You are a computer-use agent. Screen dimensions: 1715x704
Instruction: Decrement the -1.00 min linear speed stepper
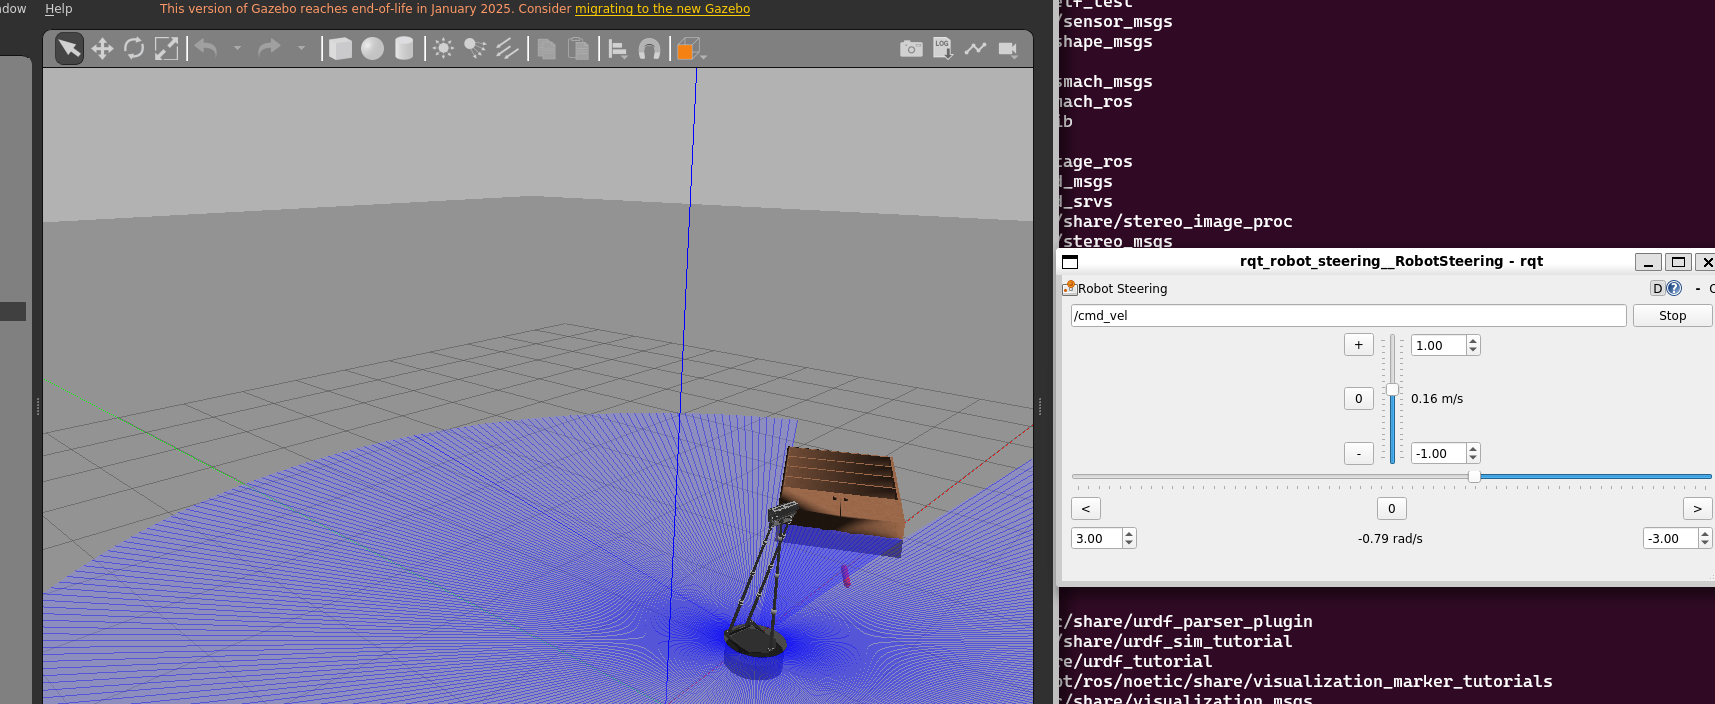[x=1473, y=458]
